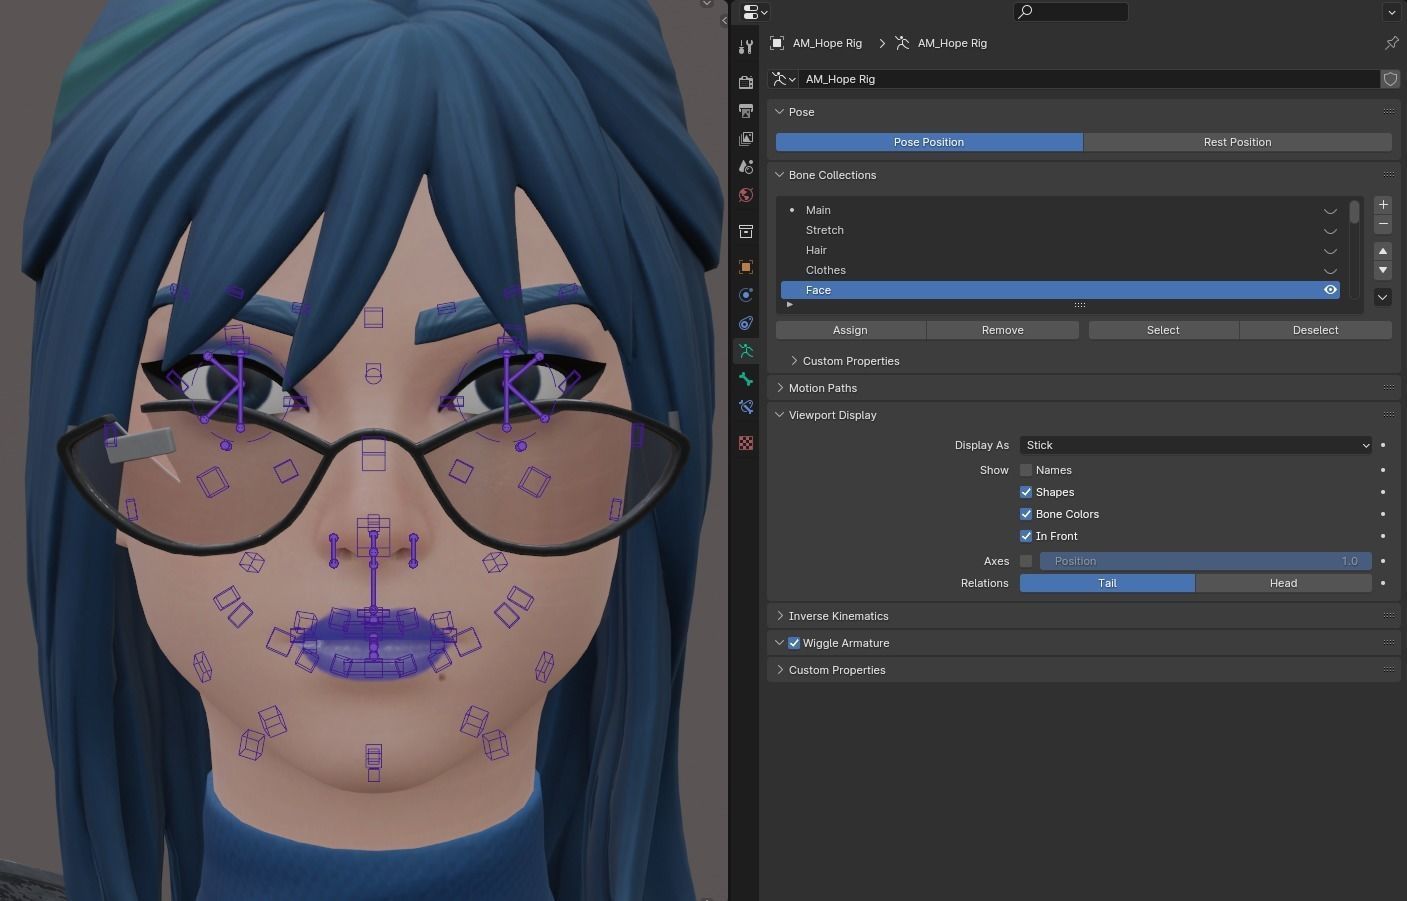
Task: Open the Texture properties tab
Action: click(746, 443)
